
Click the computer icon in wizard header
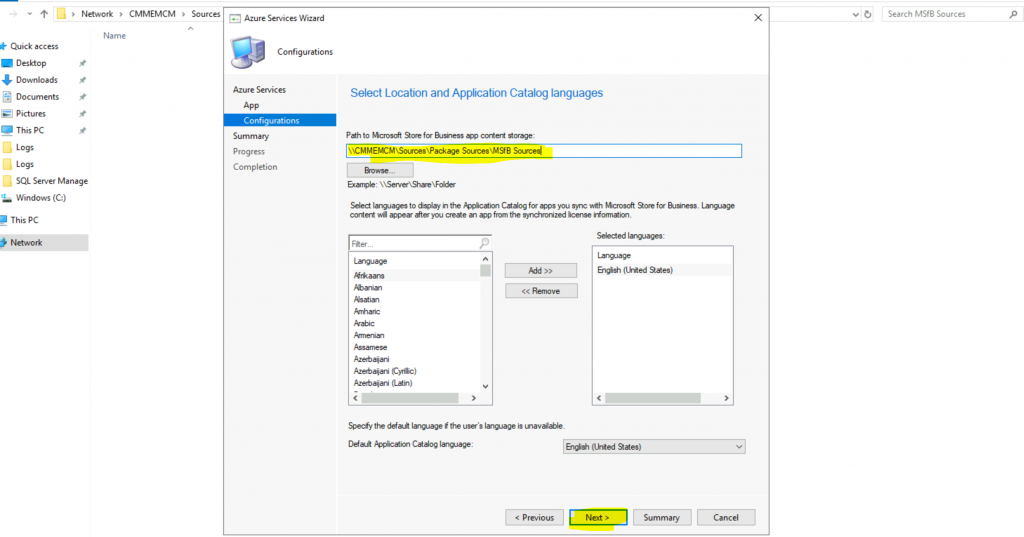[248, 52]
